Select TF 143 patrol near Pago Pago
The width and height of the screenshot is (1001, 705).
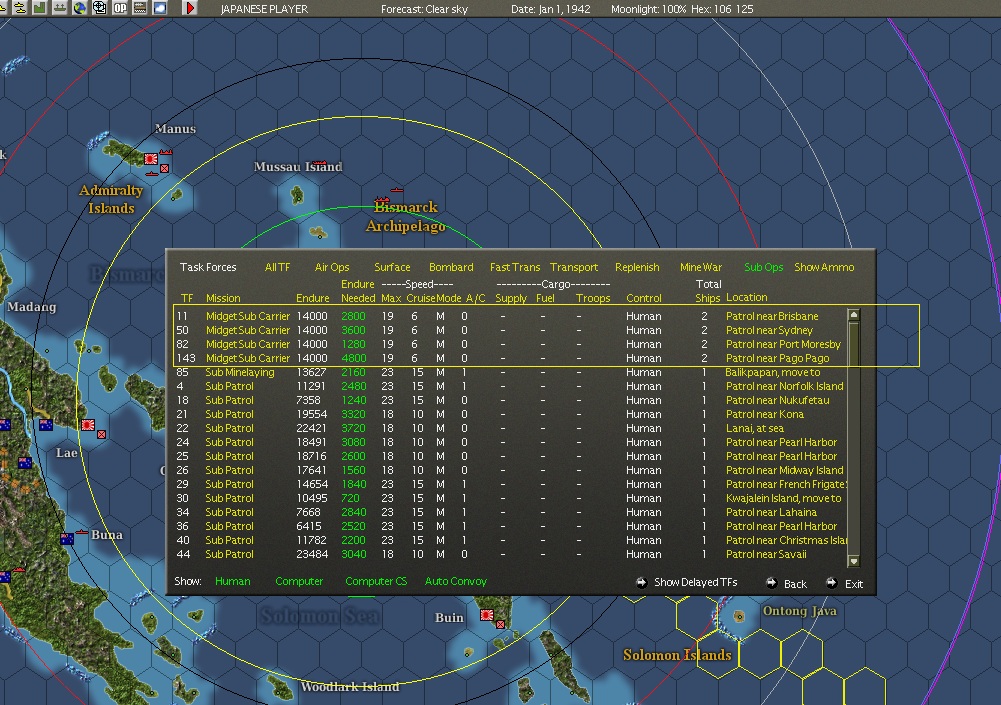pos(511,358)
